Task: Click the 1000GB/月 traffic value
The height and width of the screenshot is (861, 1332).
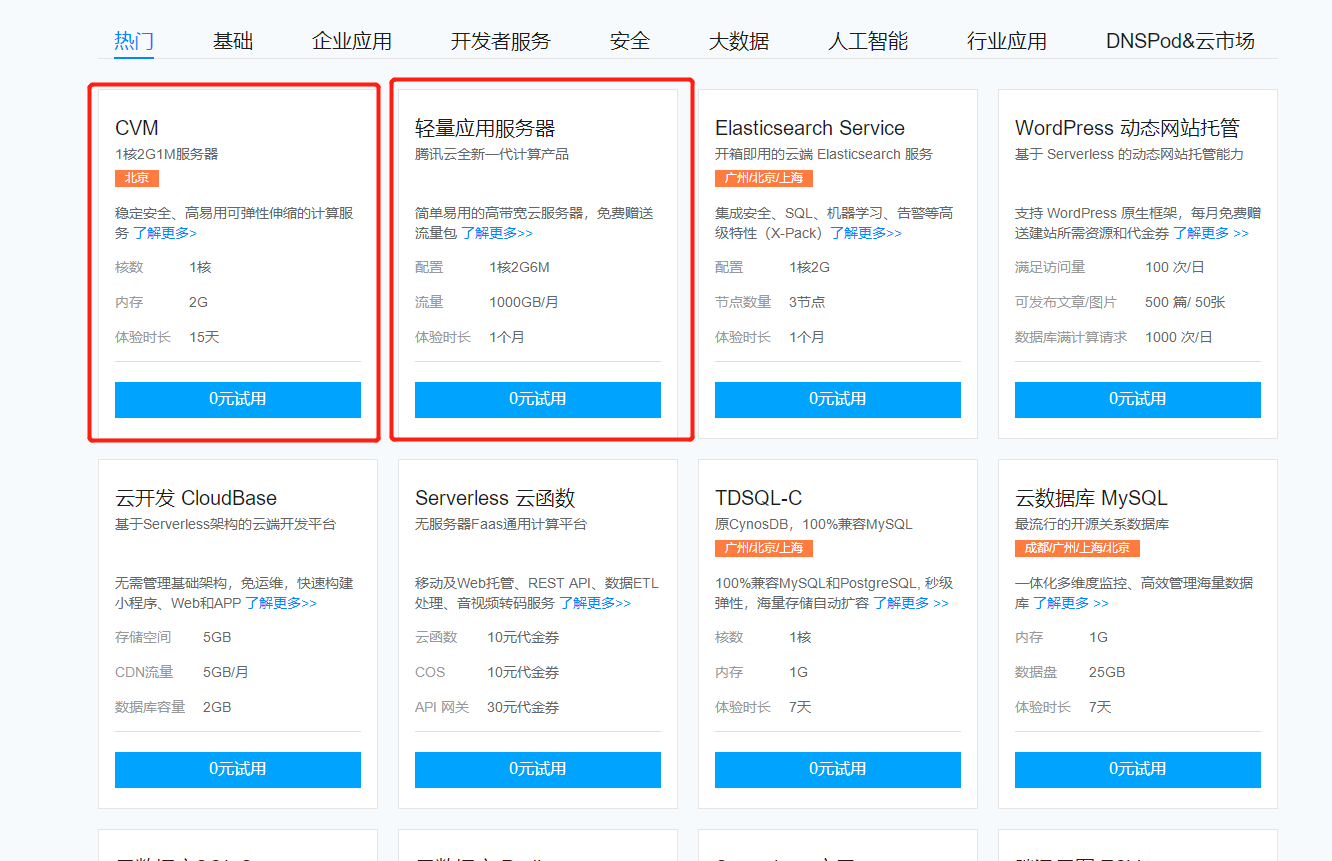Action: 524,302
